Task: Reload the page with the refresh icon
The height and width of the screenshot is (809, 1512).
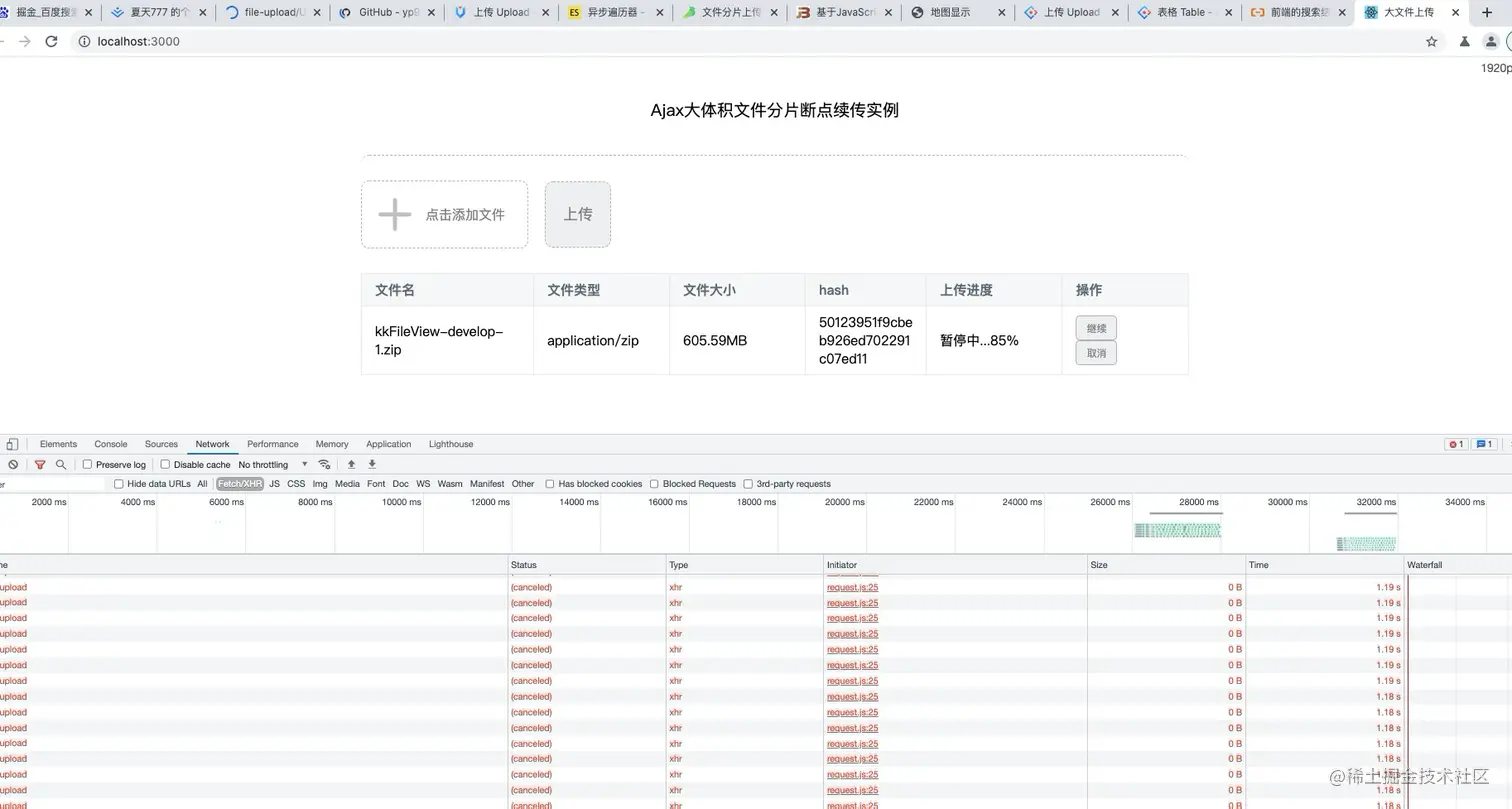Action: point(52,42)
